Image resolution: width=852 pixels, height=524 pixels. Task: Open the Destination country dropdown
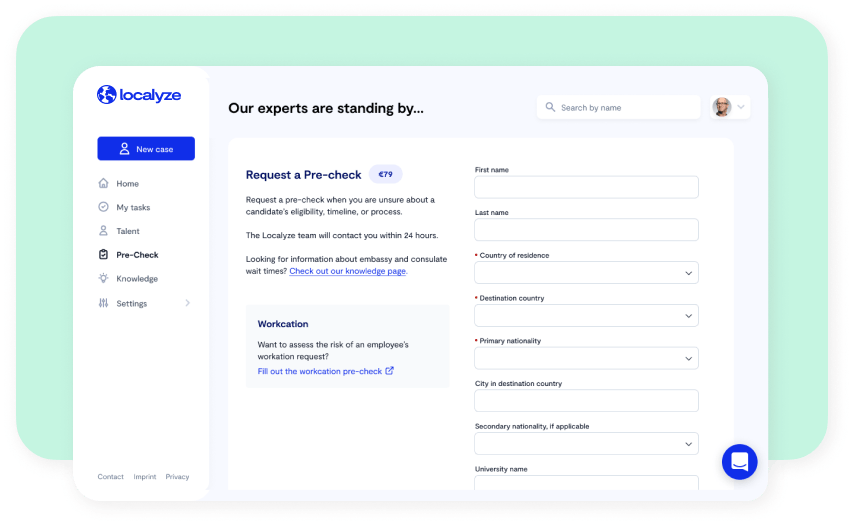pyautogui.click(x=586, y=315)
